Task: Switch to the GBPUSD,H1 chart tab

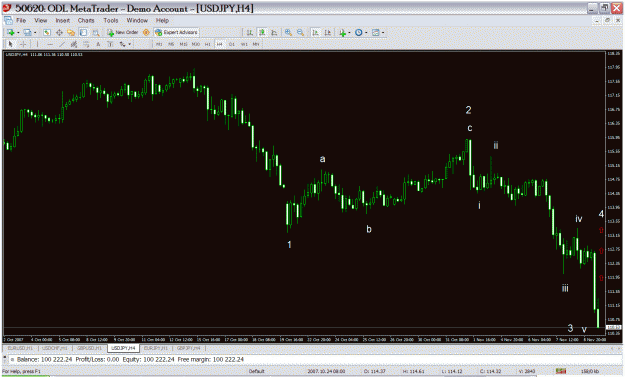Action: [89, 348]
